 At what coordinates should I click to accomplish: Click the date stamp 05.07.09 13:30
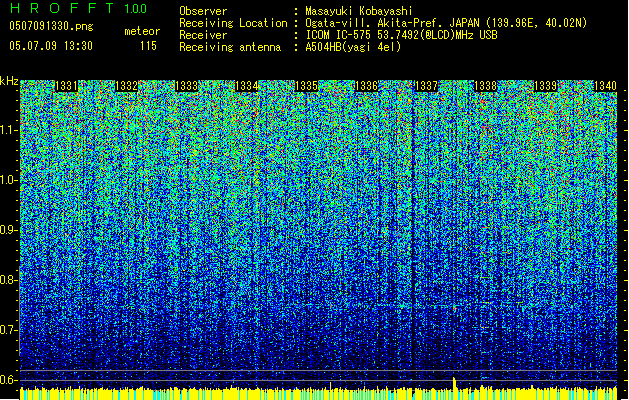[51, 46]
